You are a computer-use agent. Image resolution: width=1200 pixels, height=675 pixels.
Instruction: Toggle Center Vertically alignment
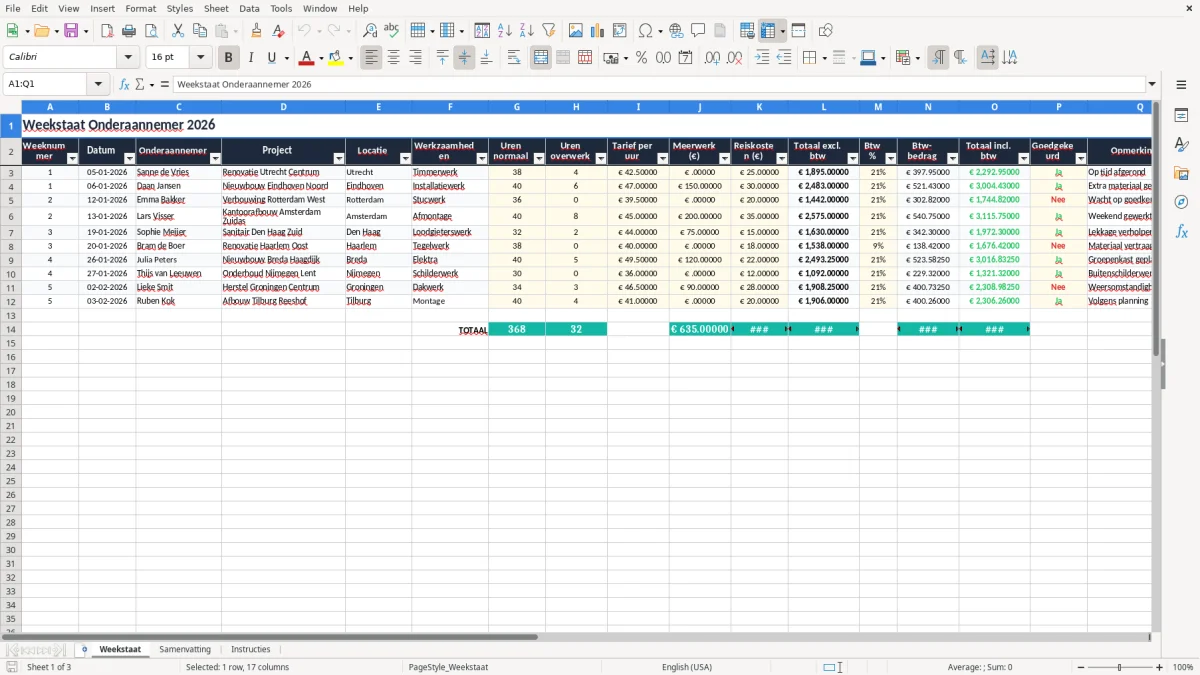pos(464,58)
